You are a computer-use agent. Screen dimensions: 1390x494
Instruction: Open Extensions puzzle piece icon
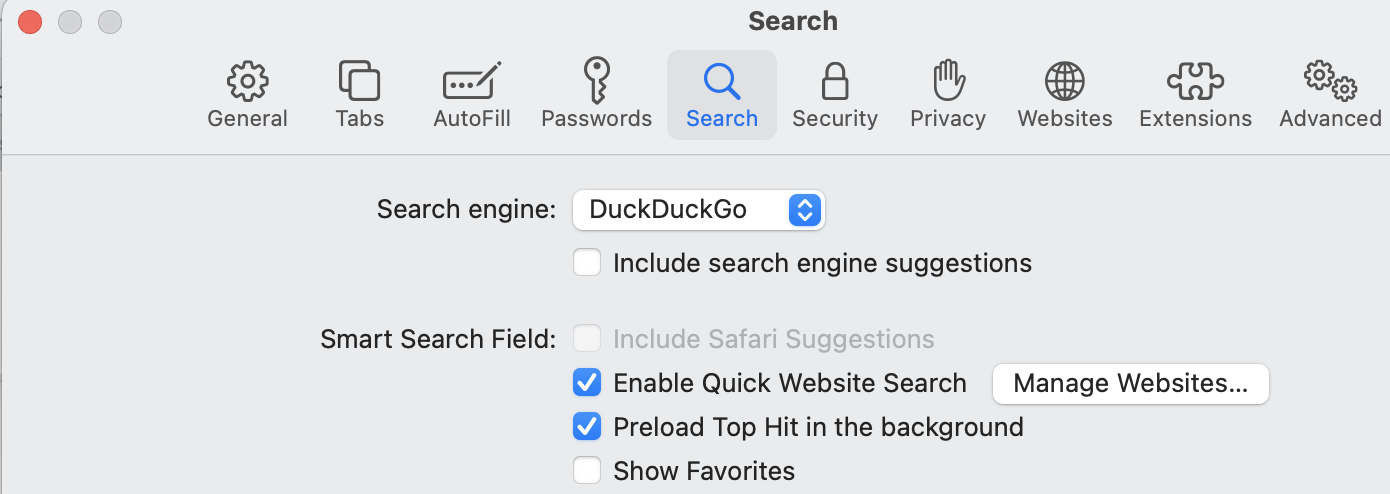pyautogui.click(x=1195, y=81)
